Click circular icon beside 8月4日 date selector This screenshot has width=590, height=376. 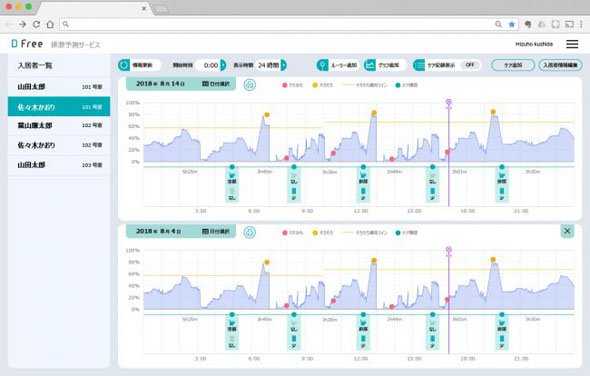(249, 232)
